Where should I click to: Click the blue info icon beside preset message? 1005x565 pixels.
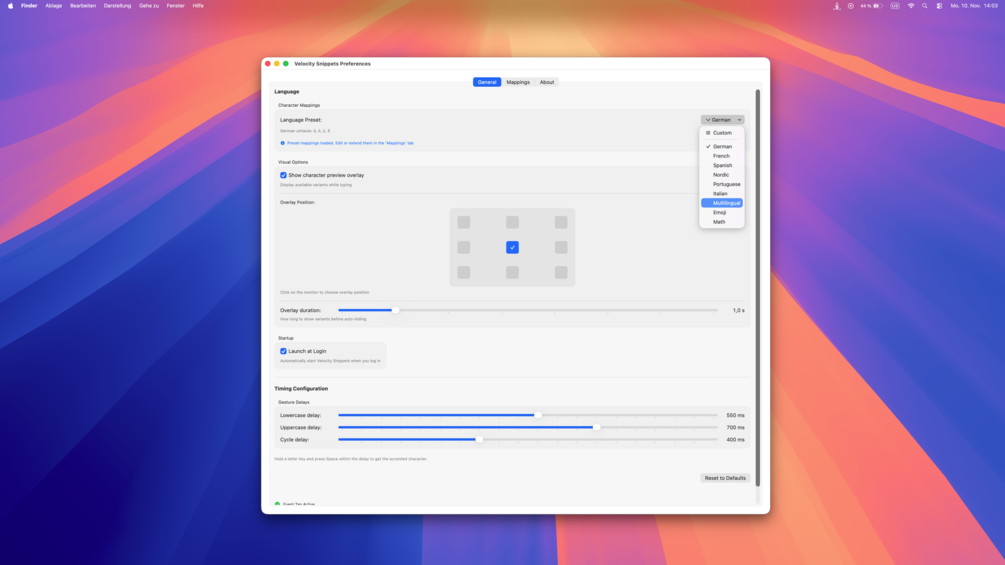pos(283,143)
